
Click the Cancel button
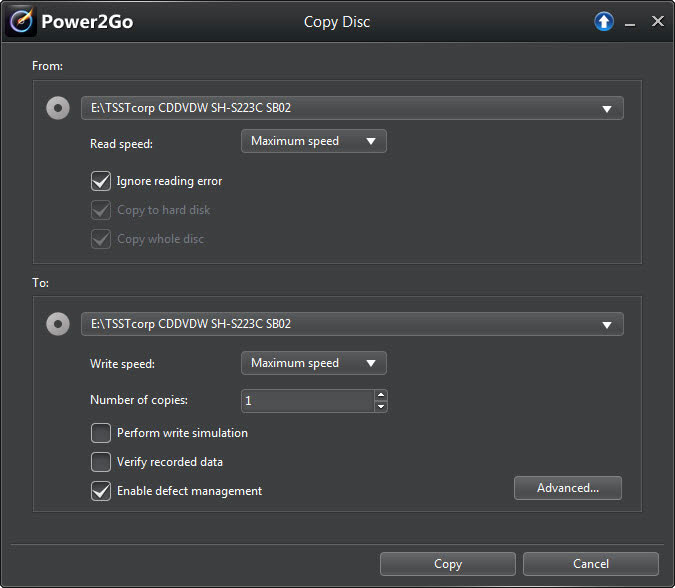coord(591,564)
